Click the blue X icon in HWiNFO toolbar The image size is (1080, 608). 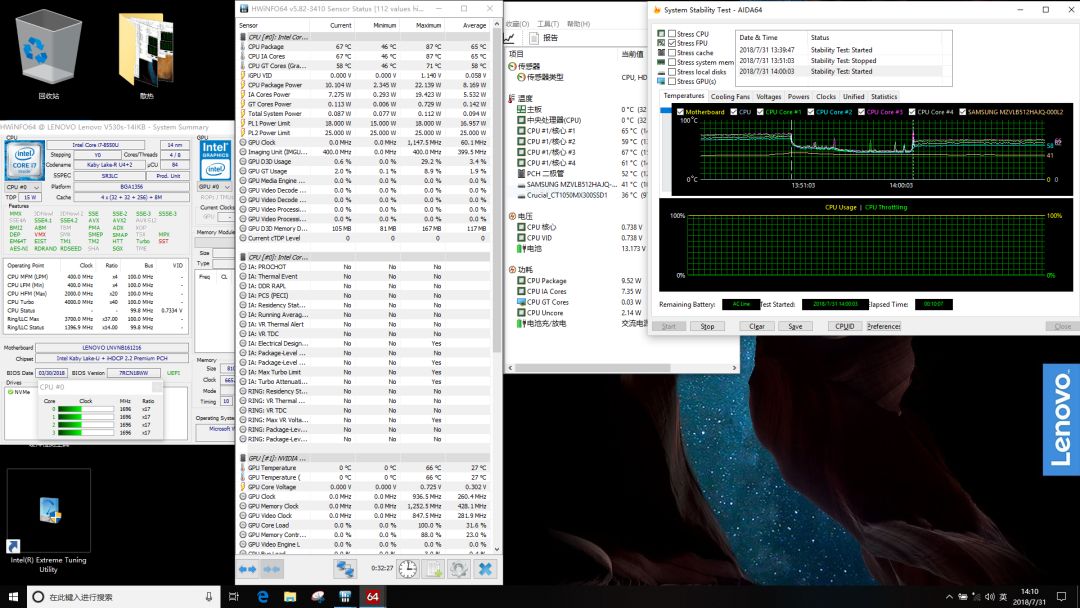pyautogui.click(x=485, y=569)
